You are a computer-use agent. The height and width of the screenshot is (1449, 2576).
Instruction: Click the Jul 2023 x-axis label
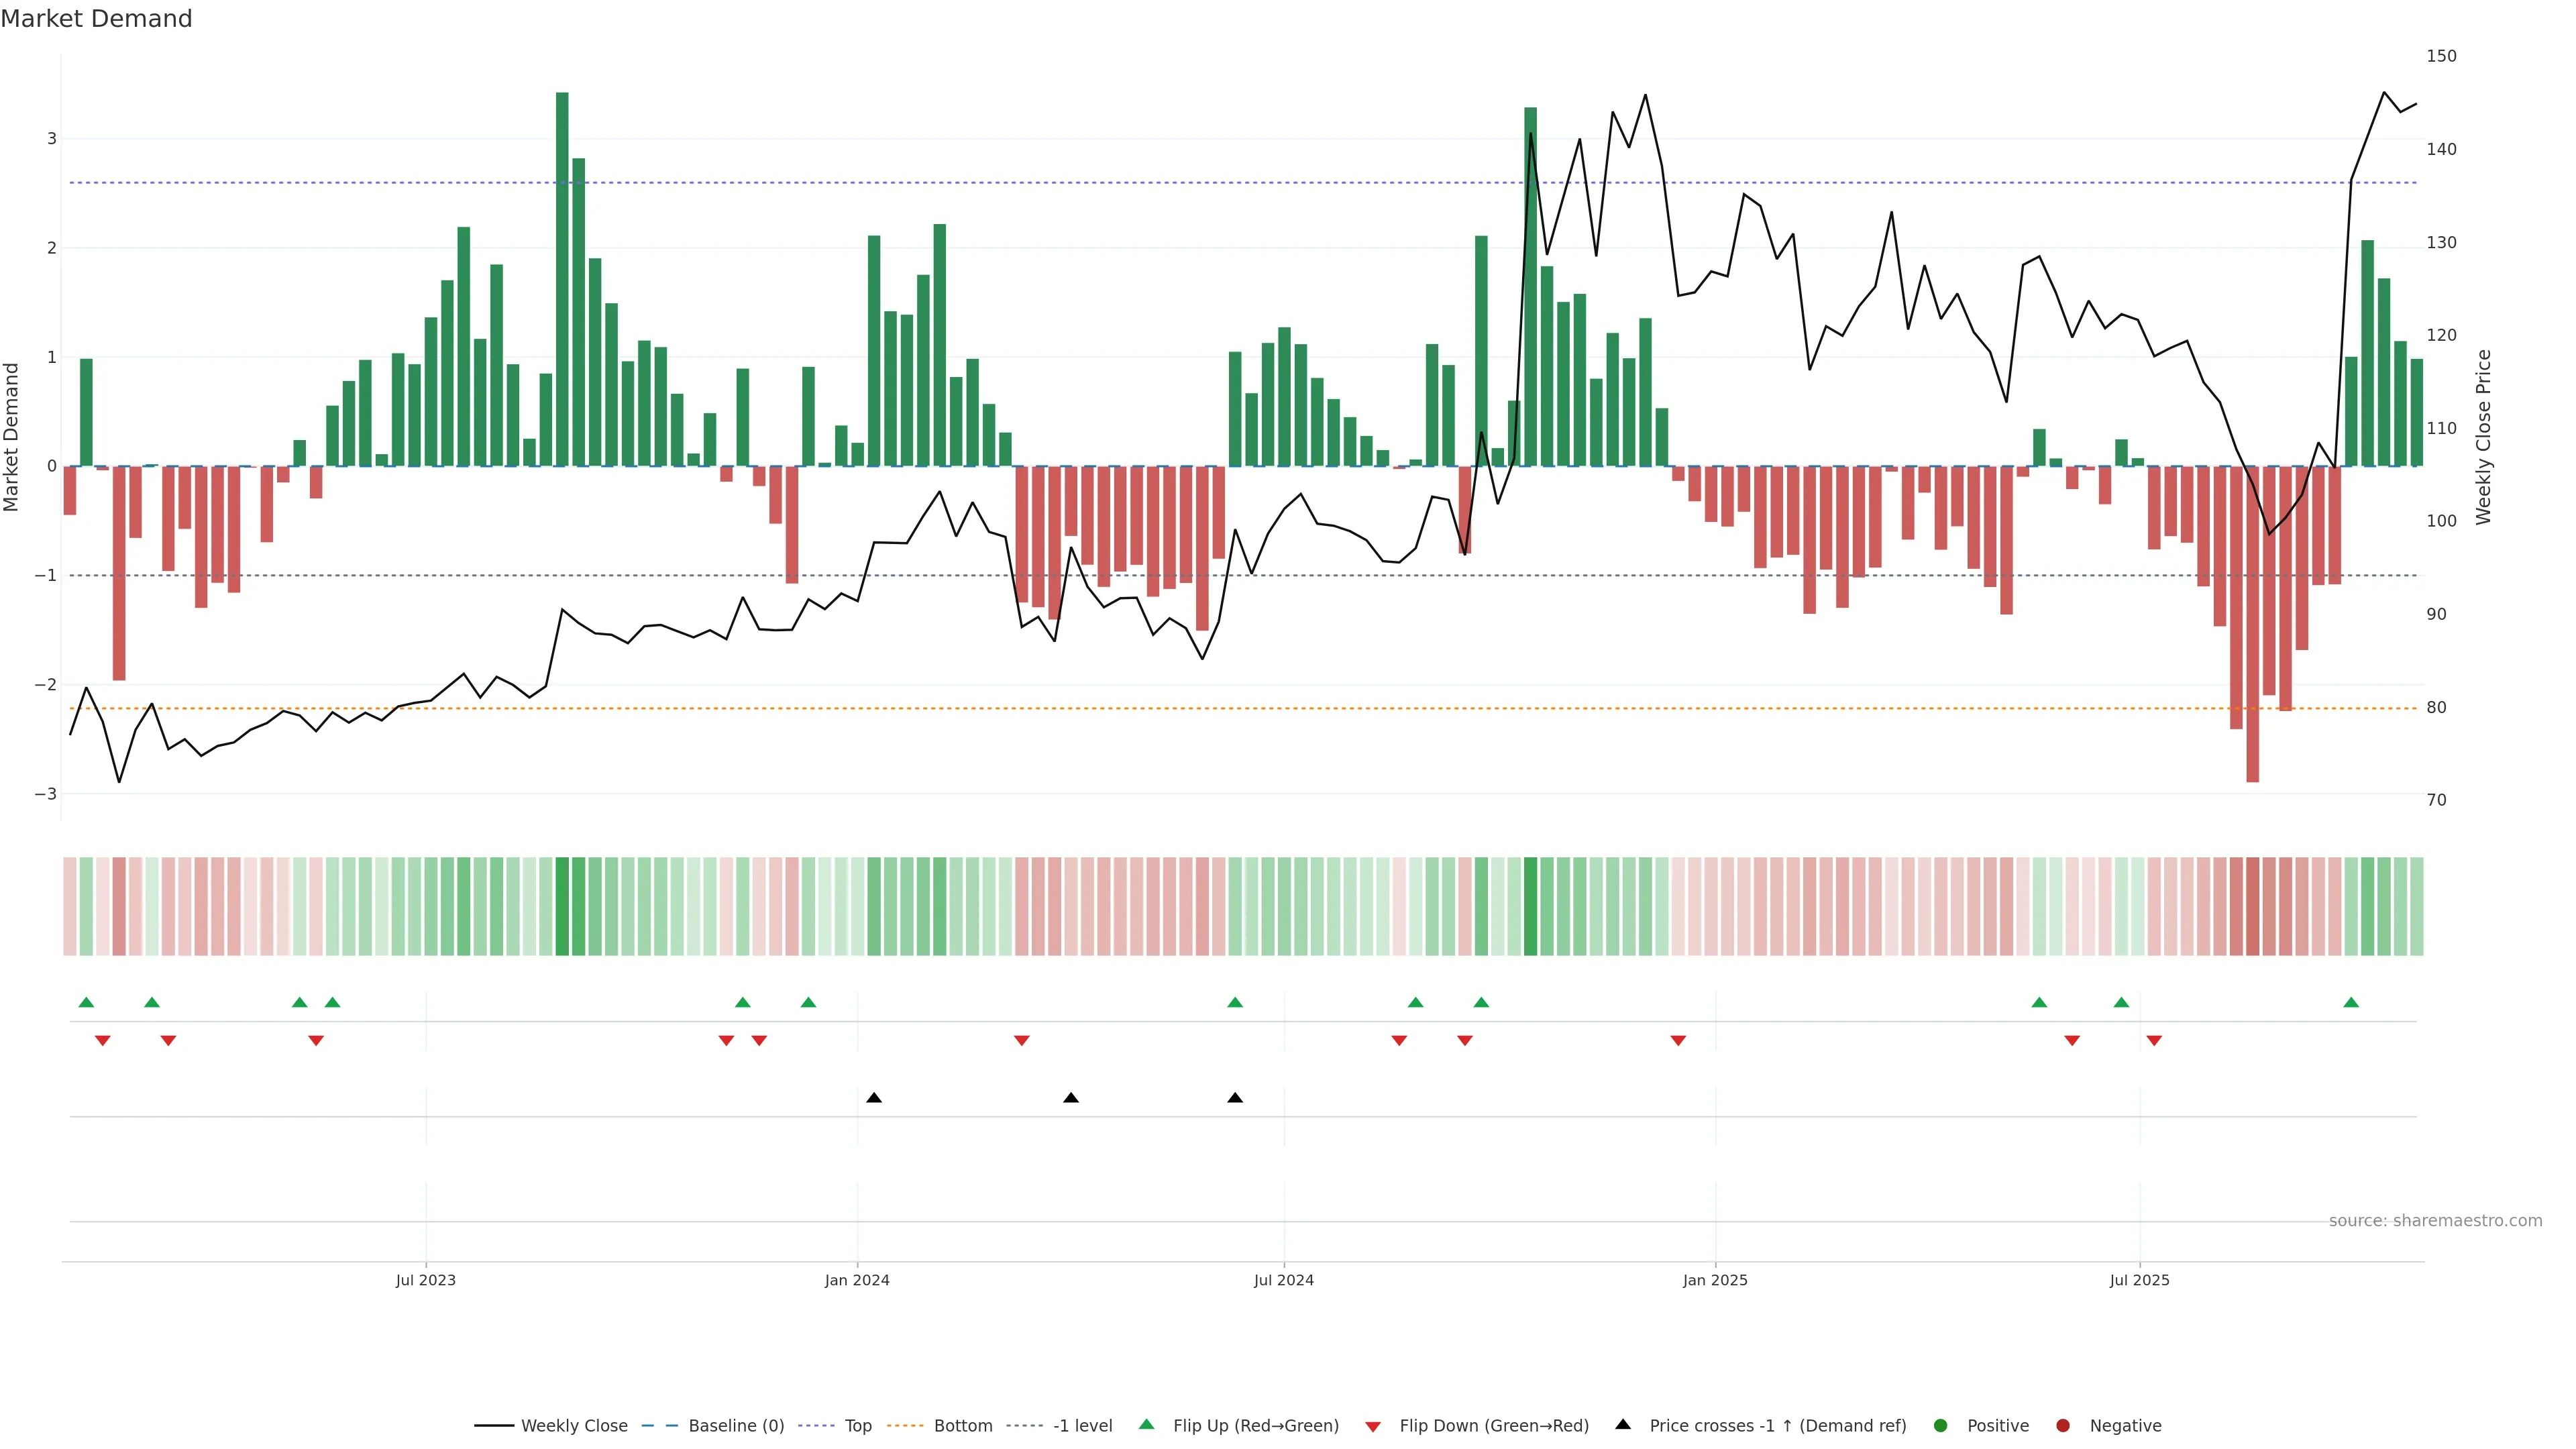pos(426,1281)
